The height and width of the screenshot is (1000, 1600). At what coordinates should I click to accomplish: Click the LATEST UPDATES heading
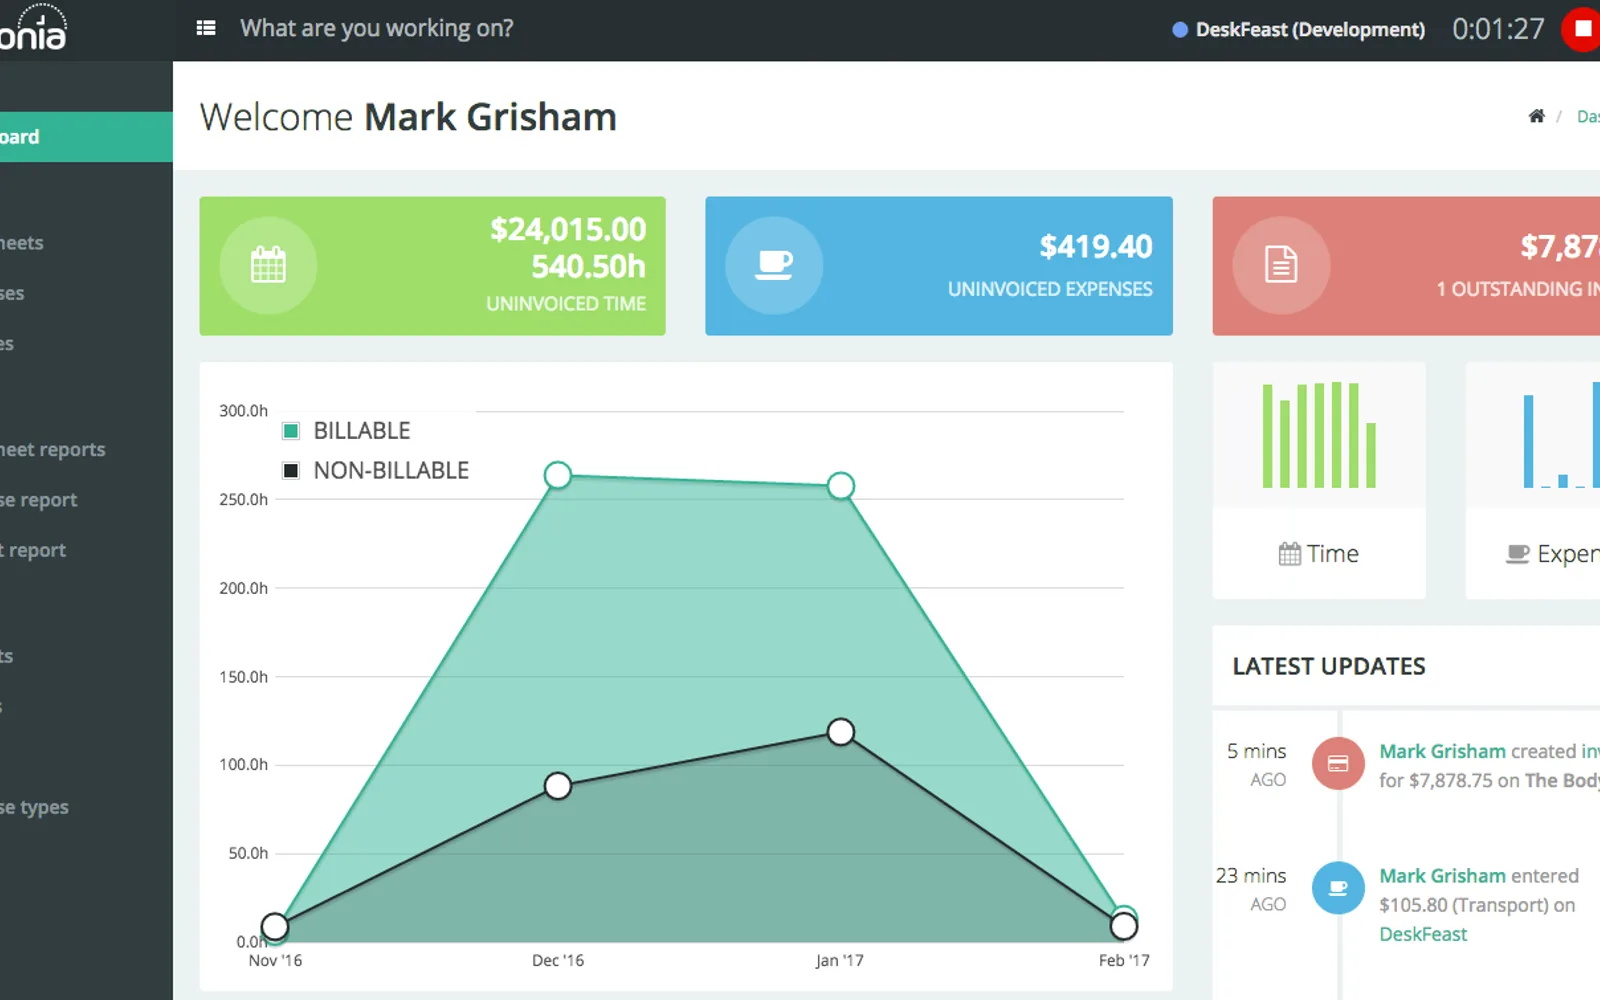point(1329,666)
